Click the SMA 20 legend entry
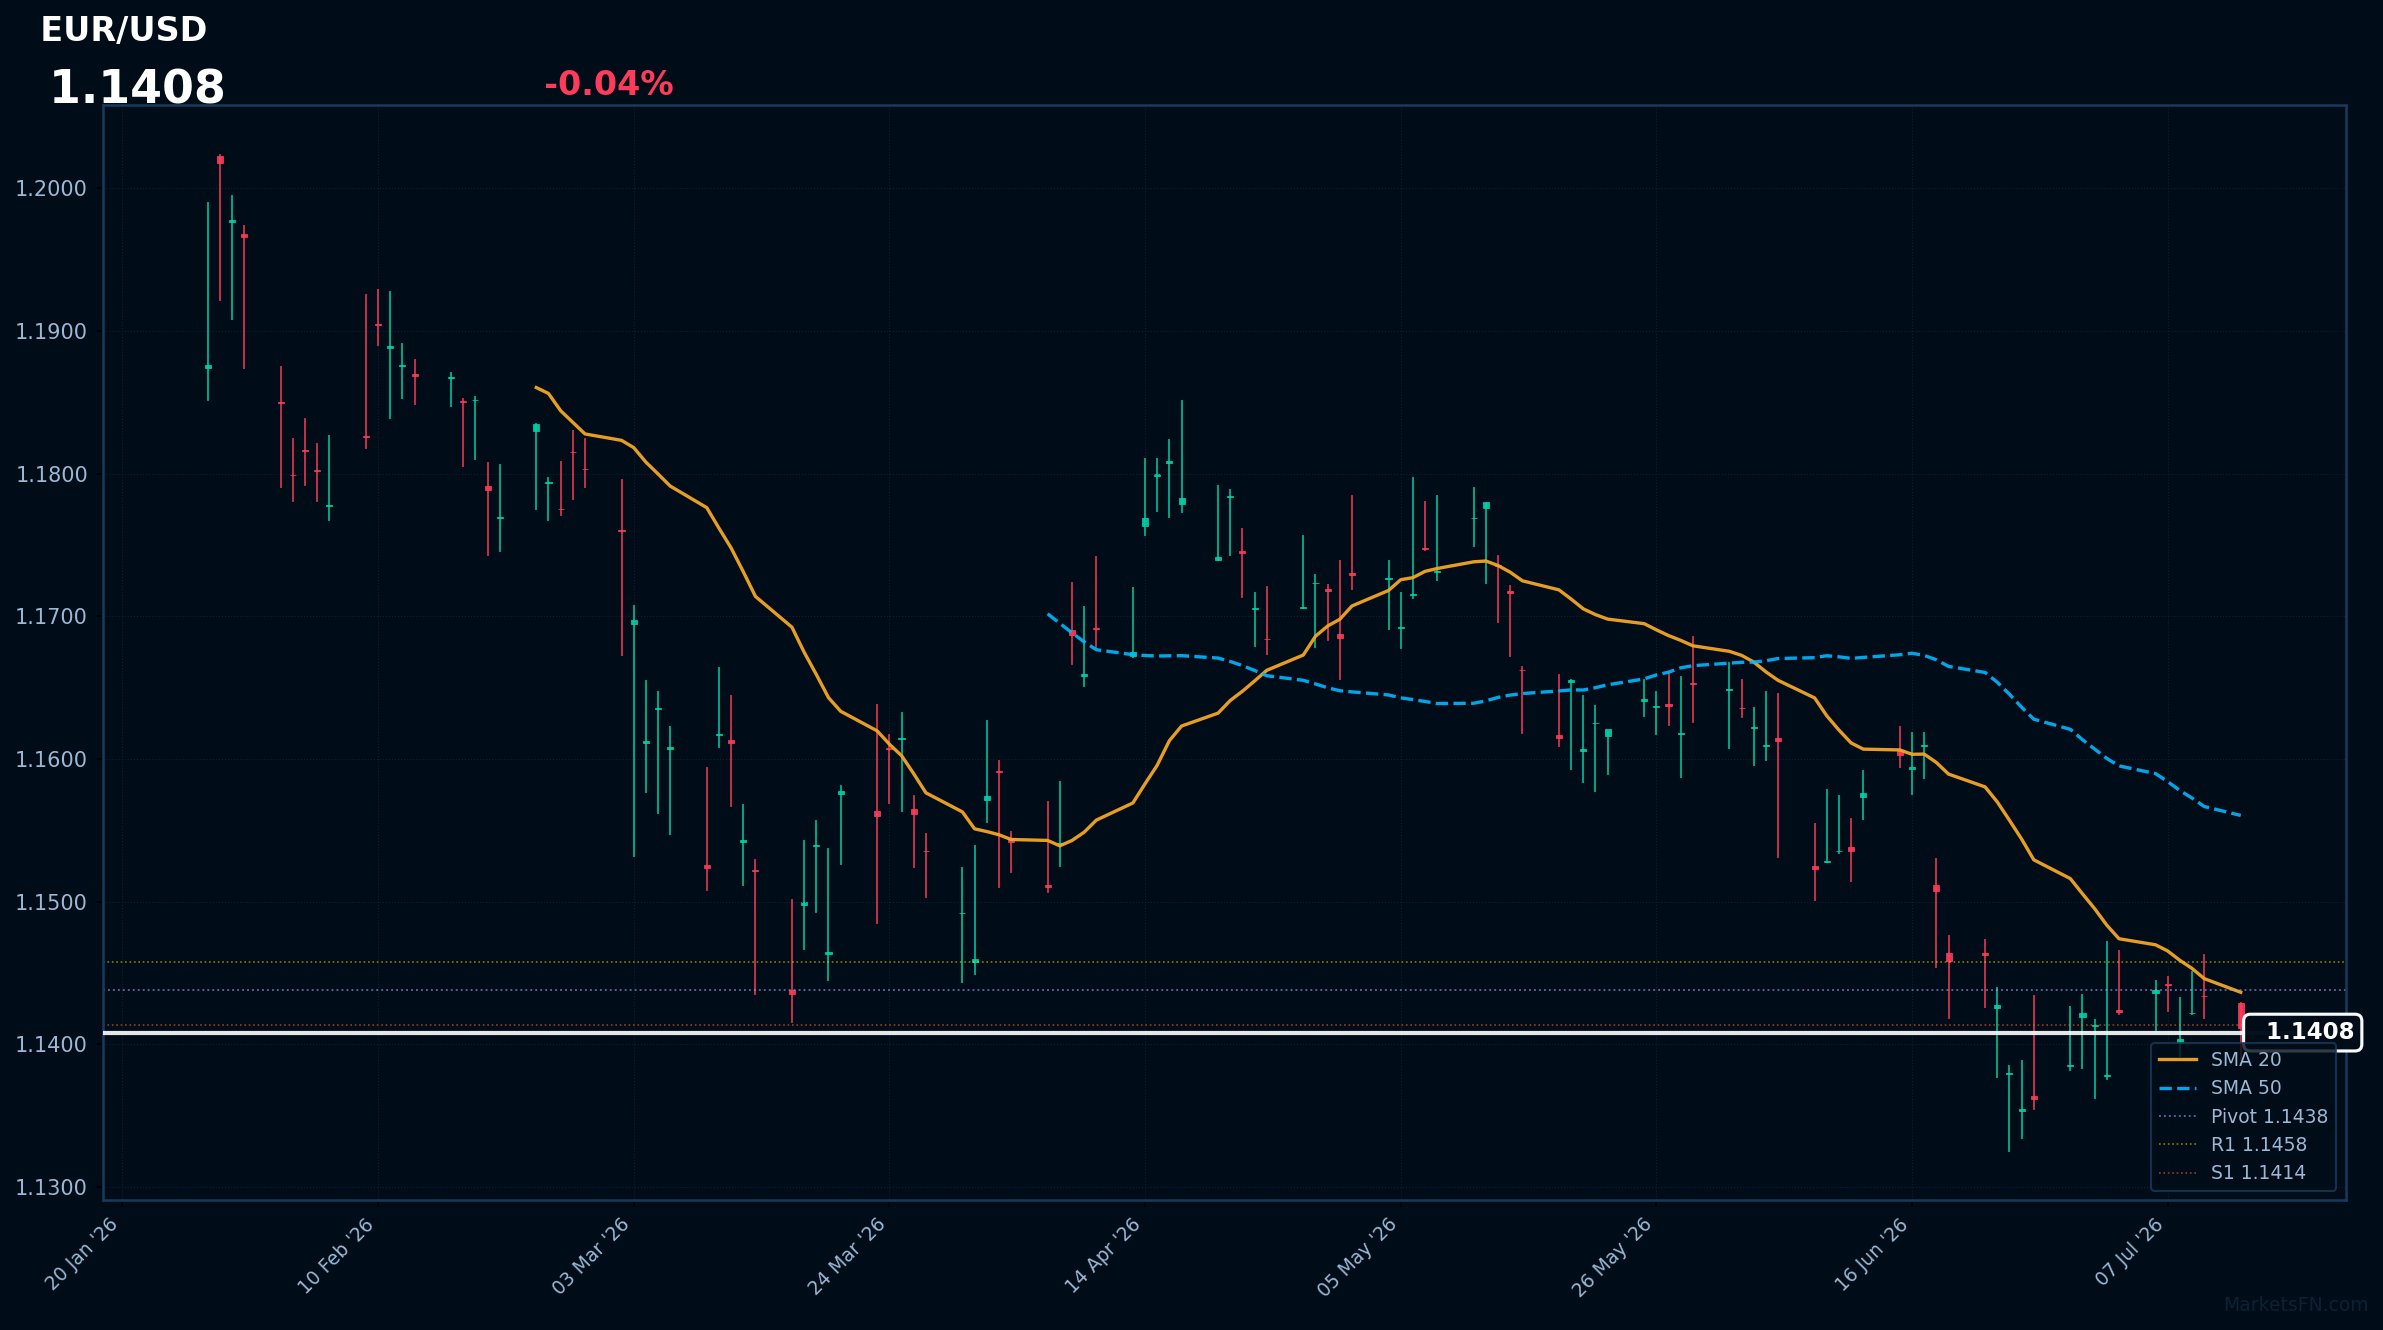 coord(2245,1060)
